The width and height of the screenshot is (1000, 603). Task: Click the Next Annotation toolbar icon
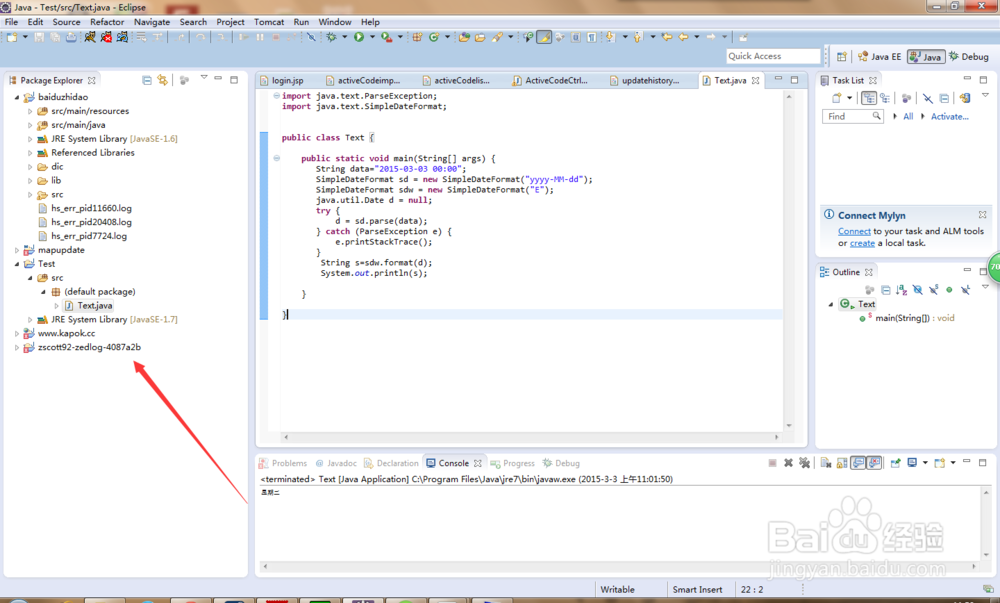610,37
